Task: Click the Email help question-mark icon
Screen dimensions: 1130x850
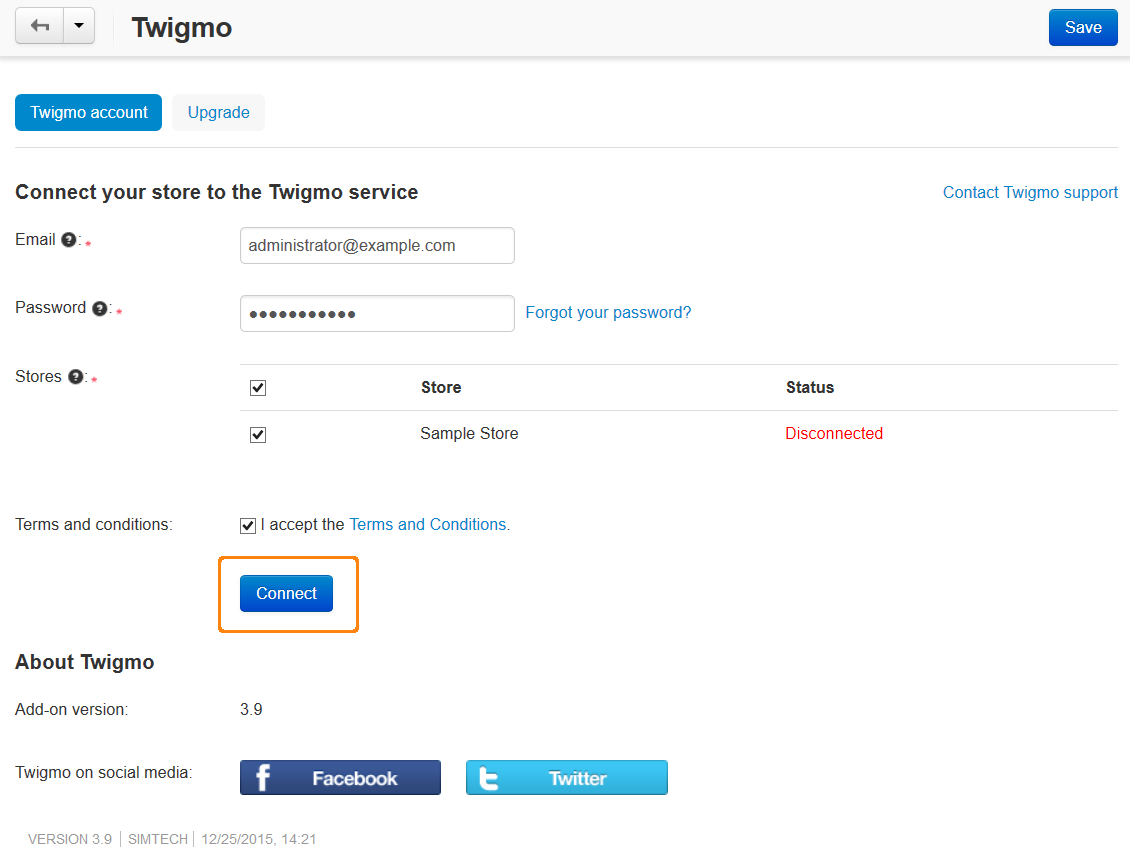Action: tap(68, 240)
